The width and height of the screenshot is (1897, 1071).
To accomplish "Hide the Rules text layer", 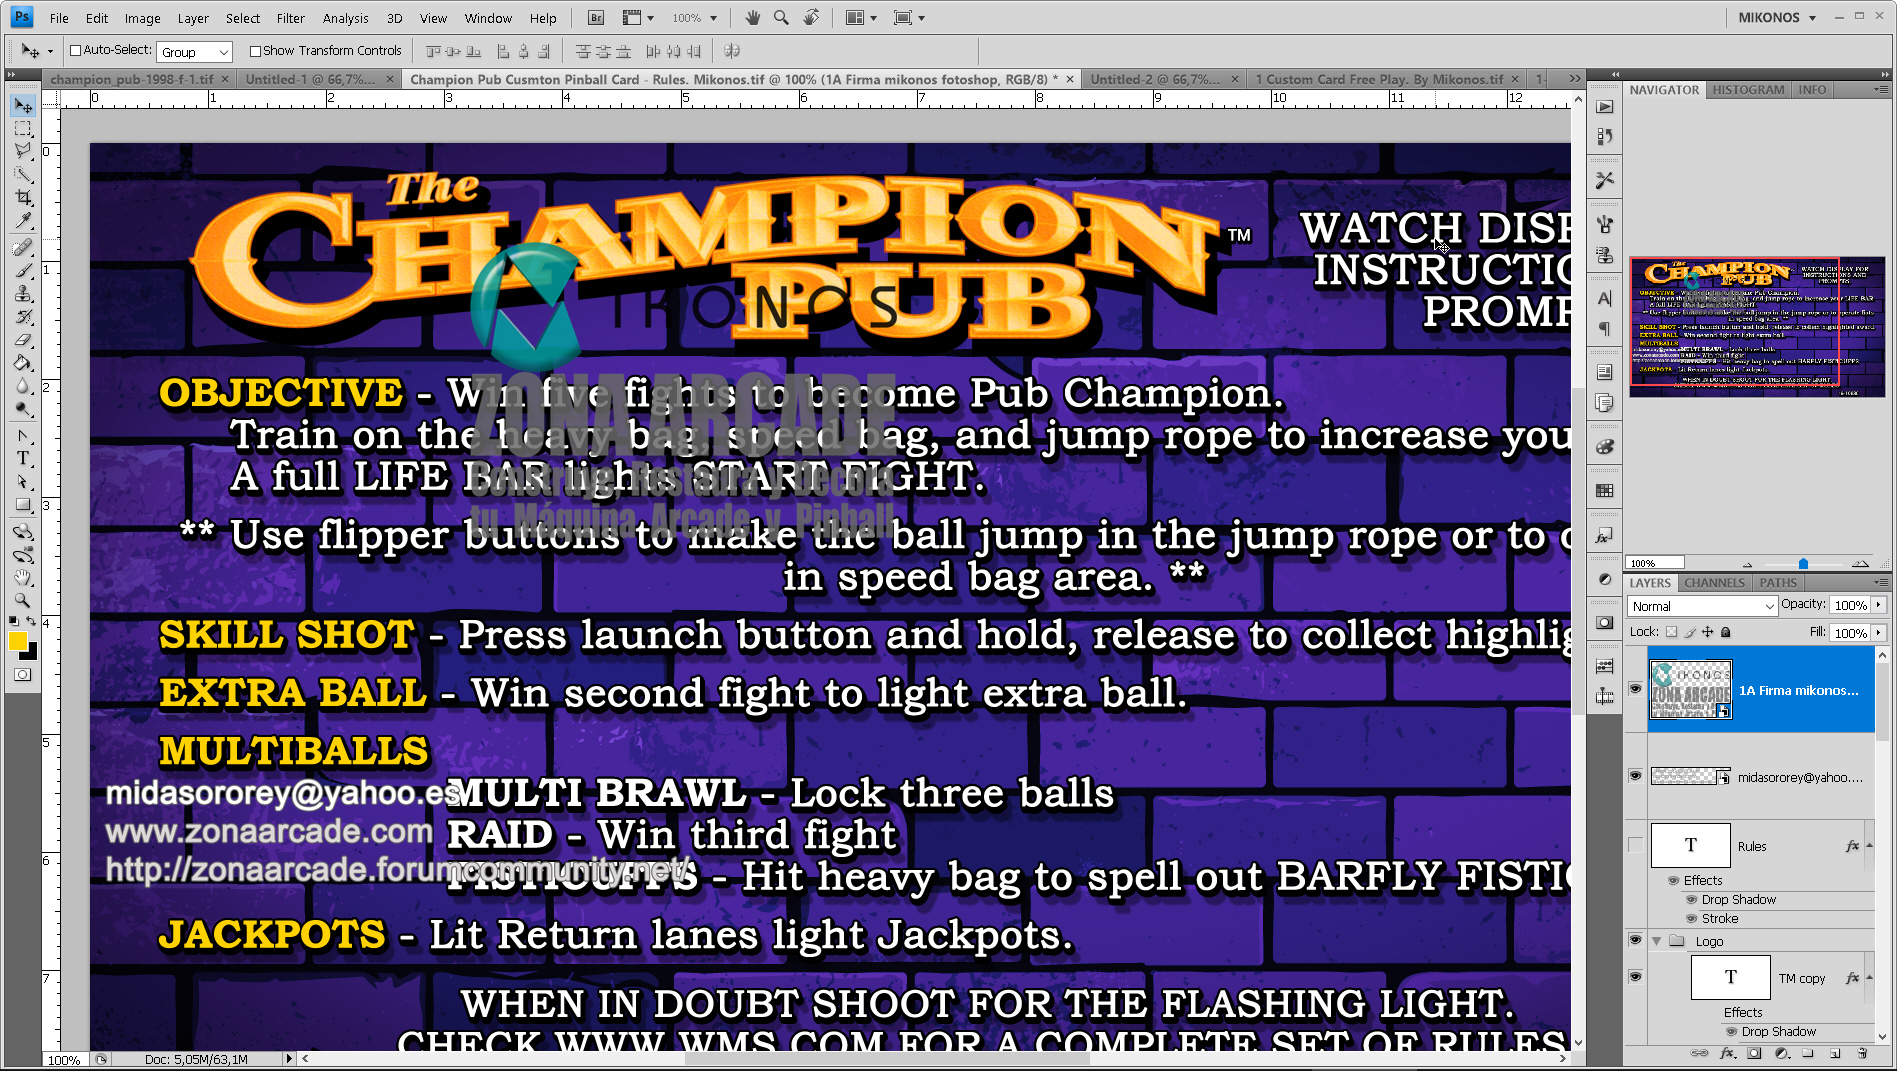I will coord(1636,845).
